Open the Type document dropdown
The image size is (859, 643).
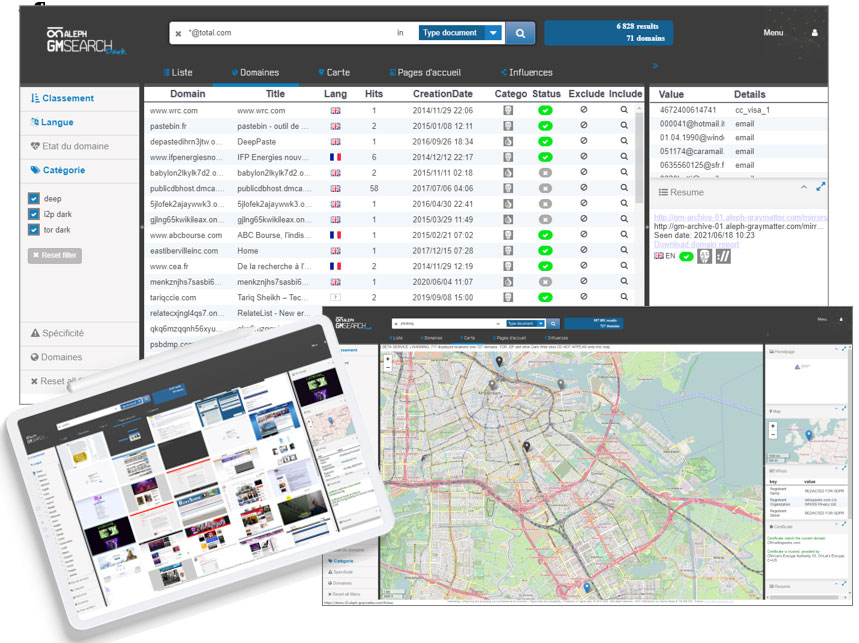[x=460, y=33]
